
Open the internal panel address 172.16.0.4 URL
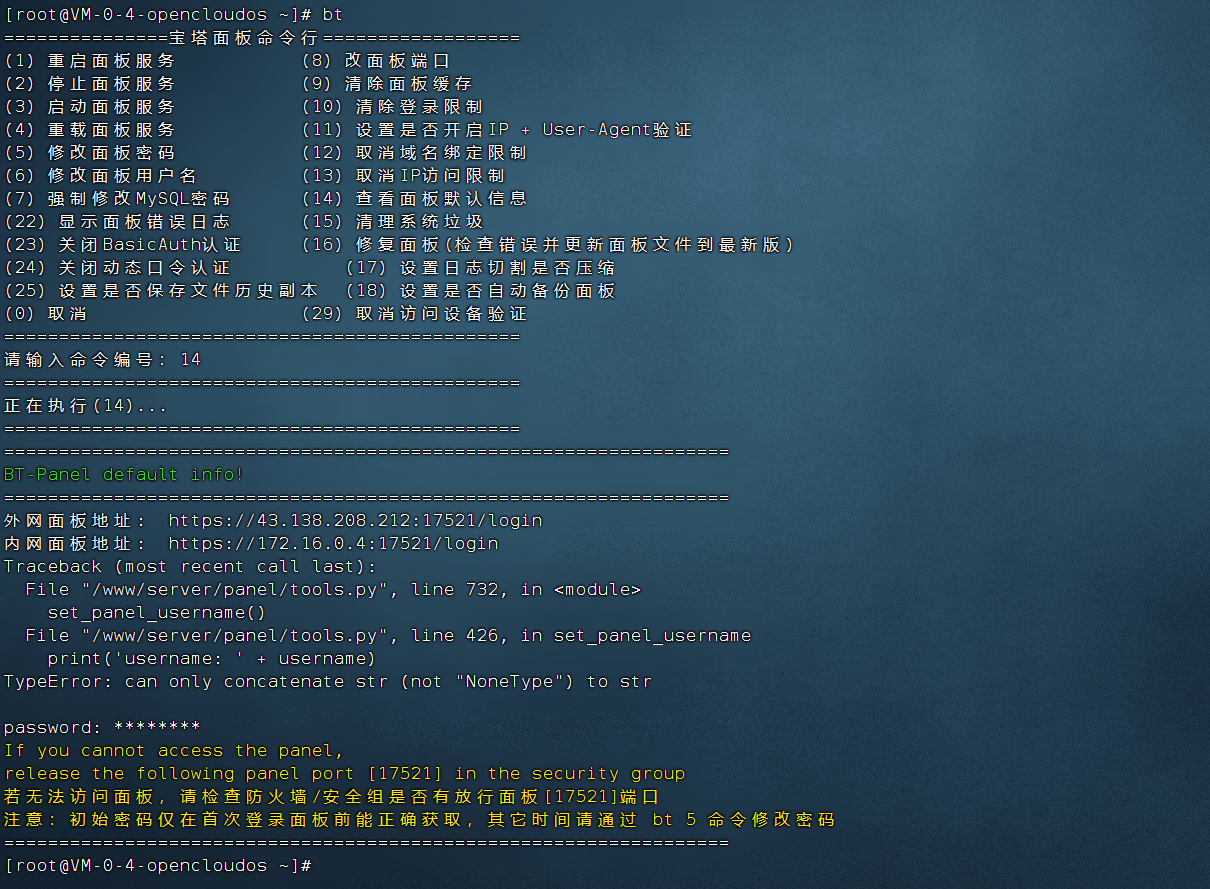point(333,544)
